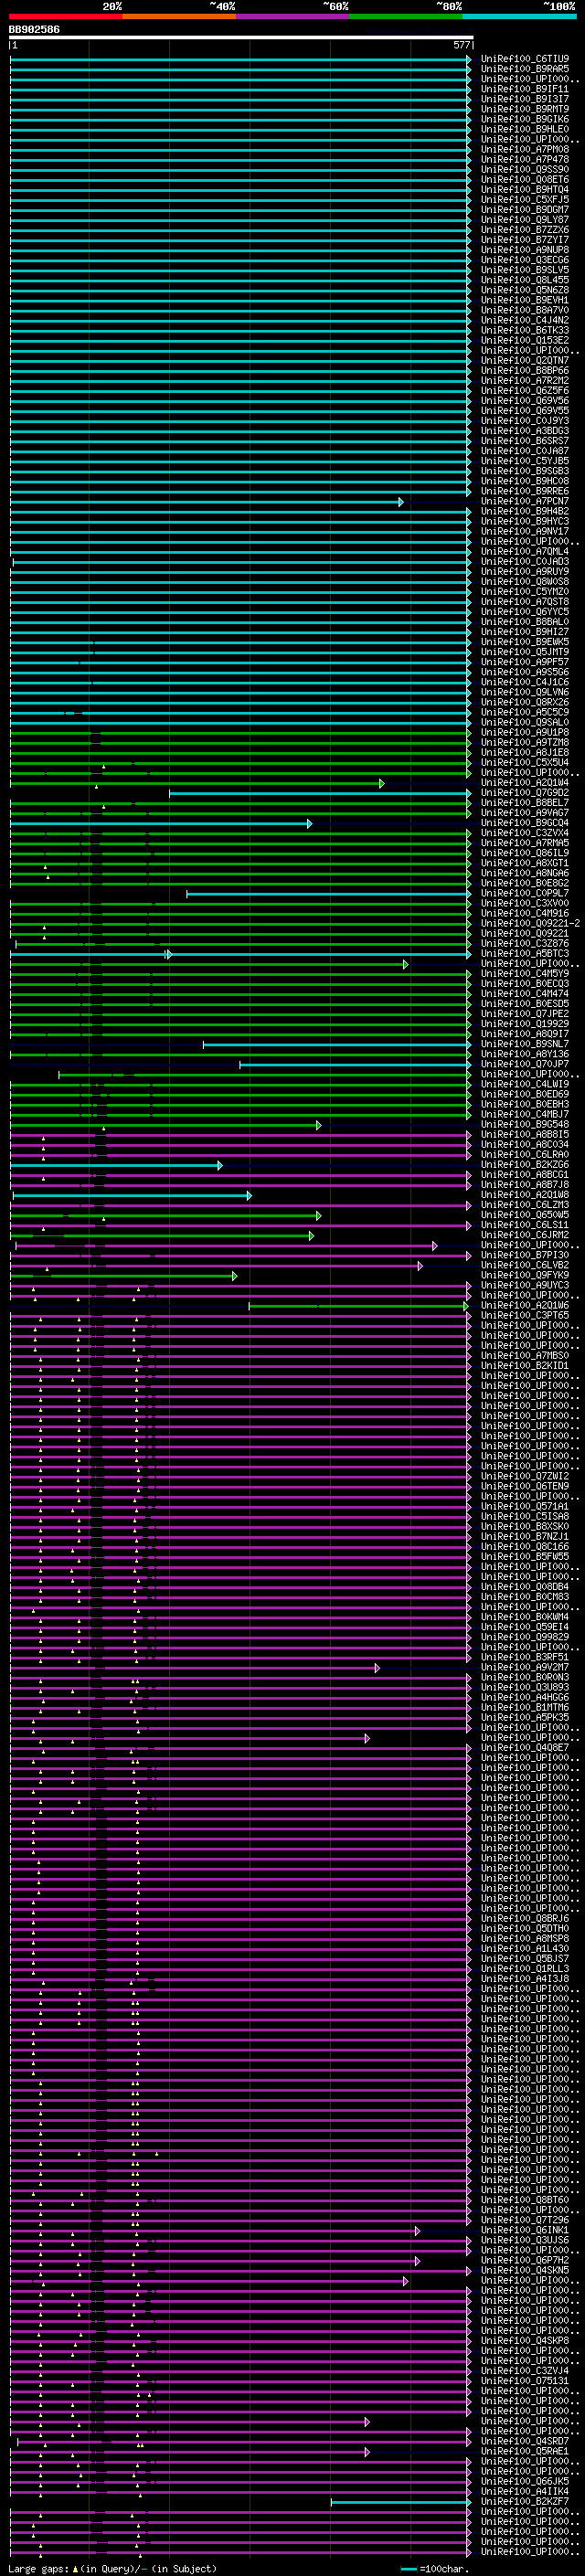Click the UniRef100_A2Q1W8 entry
Screen dimensions: 585x2576
coord(524,1195)
